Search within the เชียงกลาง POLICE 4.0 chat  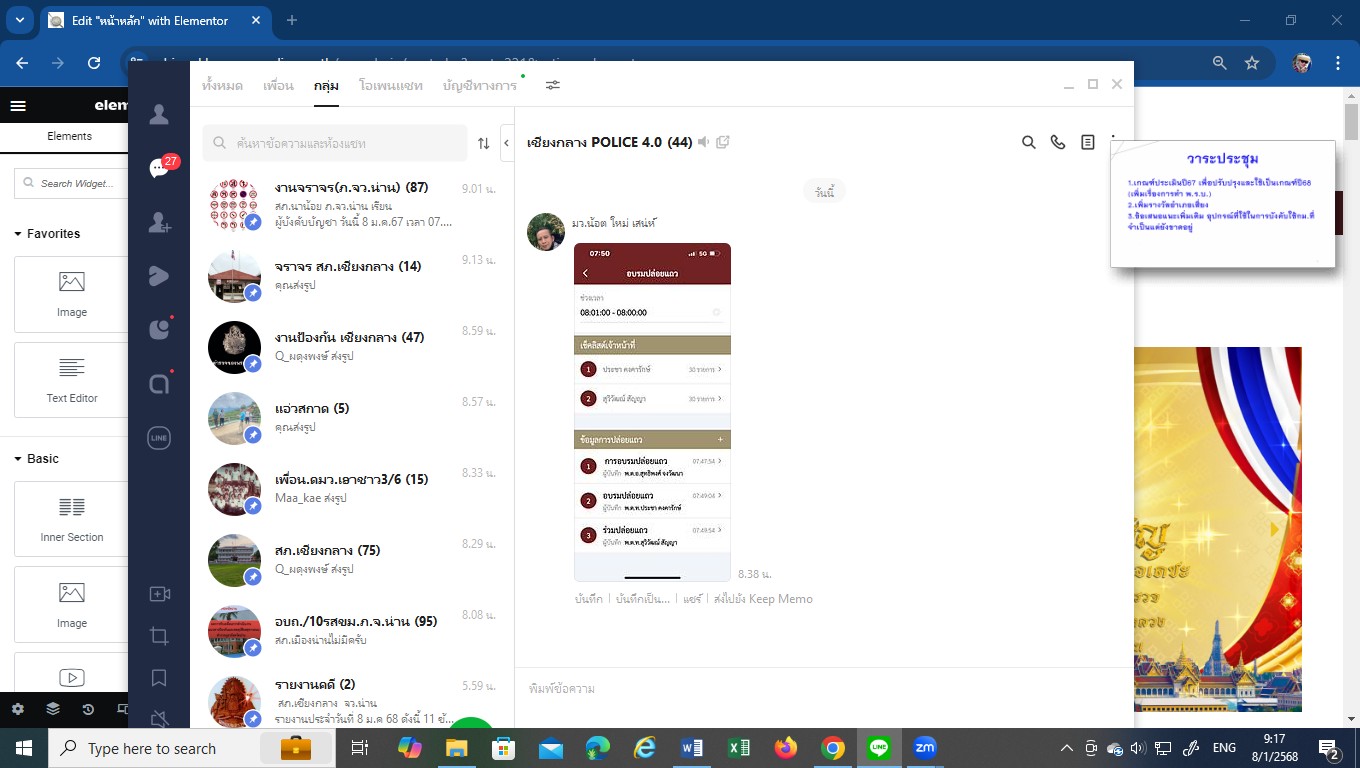(1028, 143)
